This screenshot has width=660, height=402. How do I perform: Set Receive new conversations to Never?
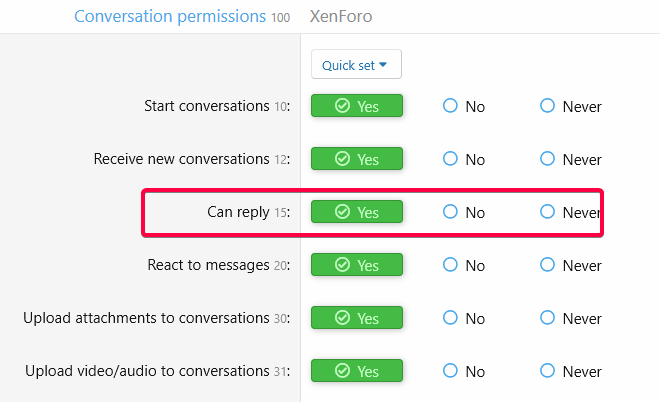pos(547,159)
